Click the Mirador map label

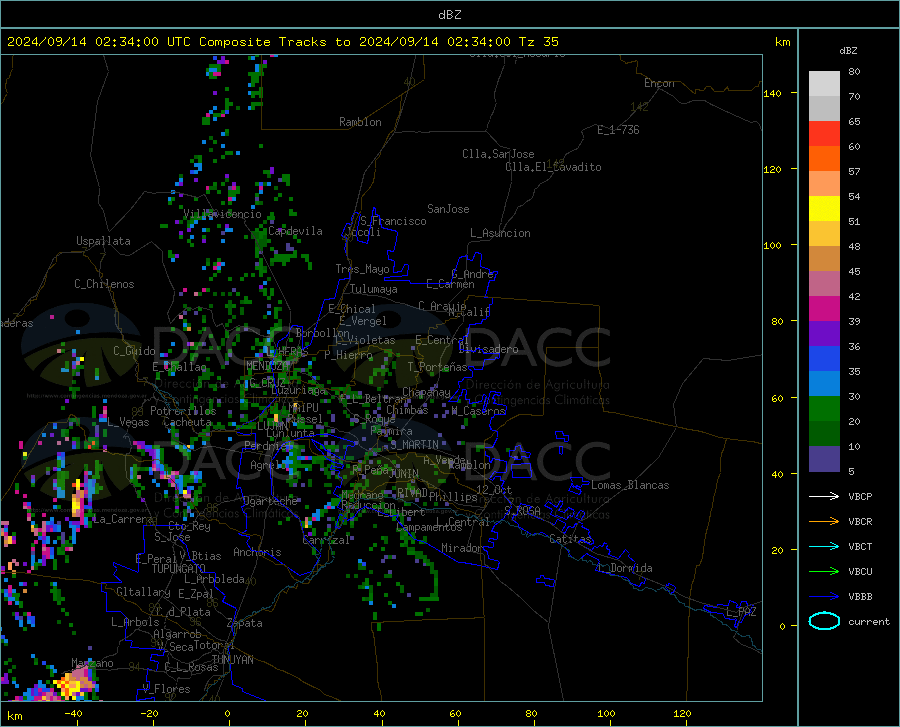(461, 548)
